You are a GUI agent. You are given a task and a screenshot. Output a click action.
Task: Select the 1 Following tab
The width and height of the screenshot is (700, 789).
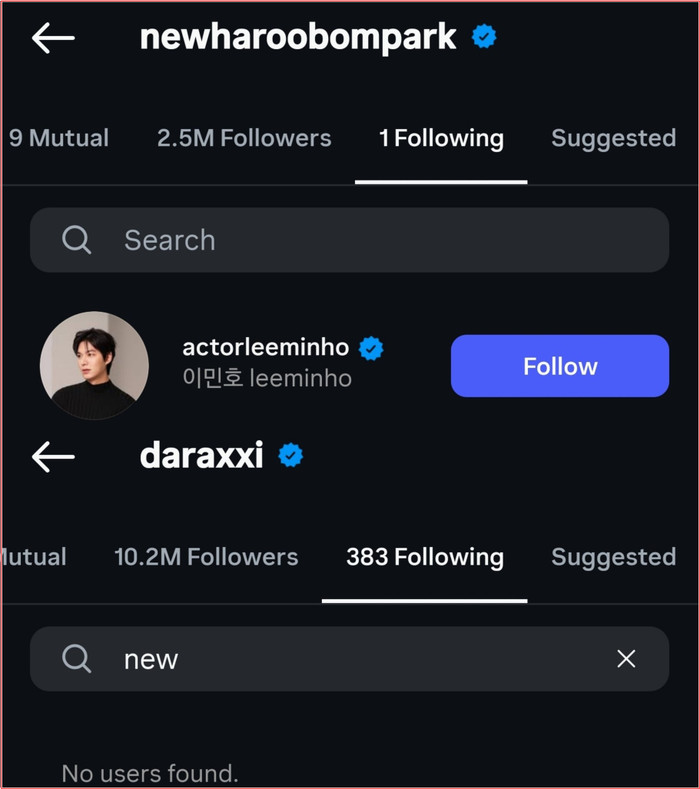[441, 138]
